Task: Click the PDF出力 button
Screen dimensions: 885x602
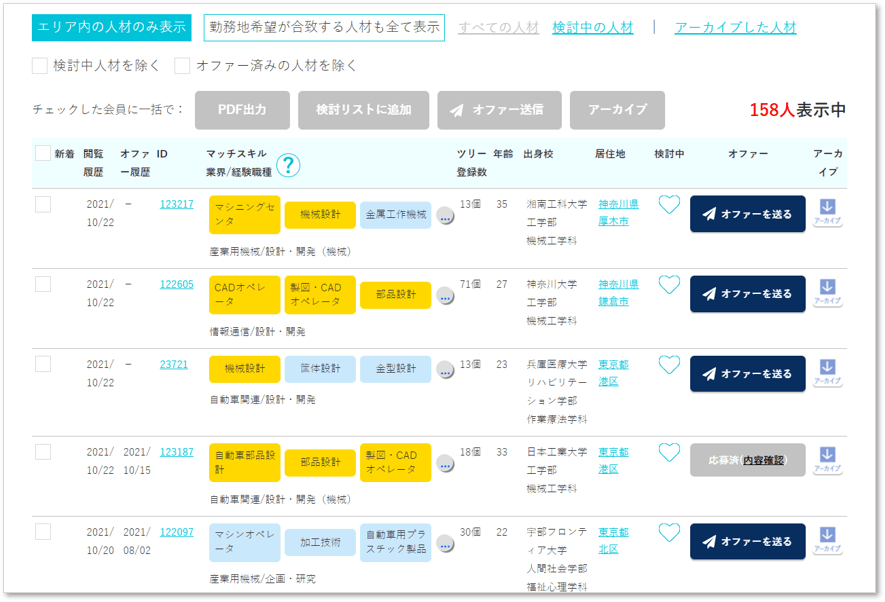Action: [242, 110]
